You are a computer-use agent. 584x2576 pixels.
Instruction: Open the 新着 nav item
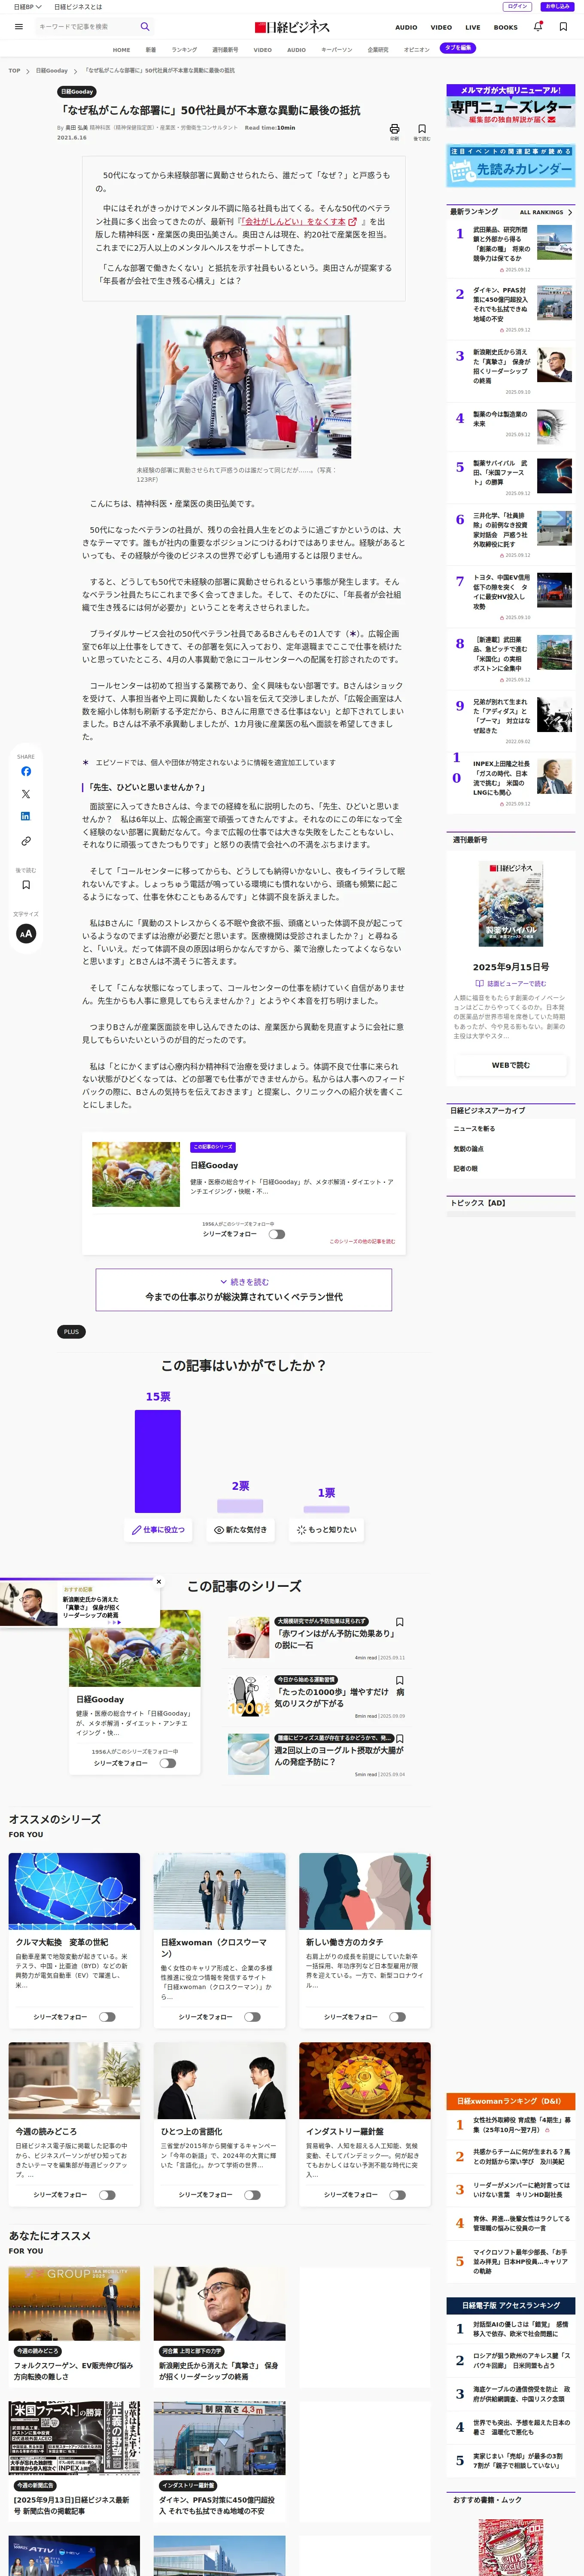click(151, 49)
